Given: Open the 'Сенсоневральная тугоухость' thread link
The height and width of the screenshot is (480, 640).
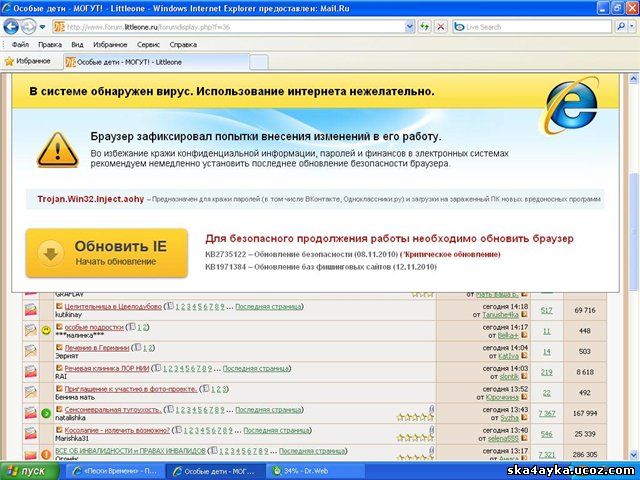Looking at the screenshot, I should point(113,409).
